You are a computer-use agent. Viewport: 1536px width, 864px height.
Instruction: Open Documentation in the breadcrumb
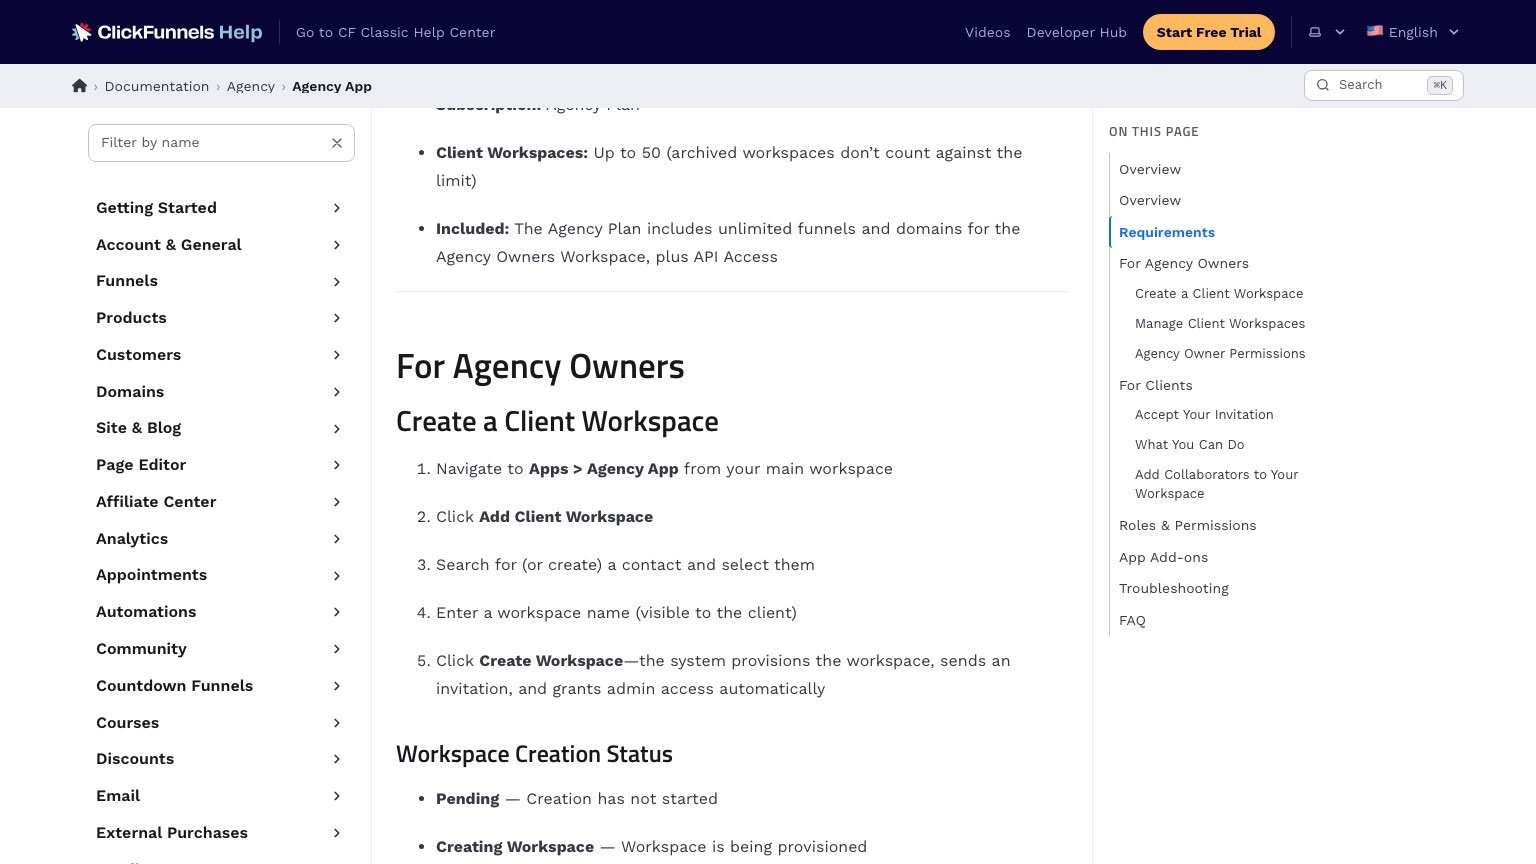coord(157,87)
